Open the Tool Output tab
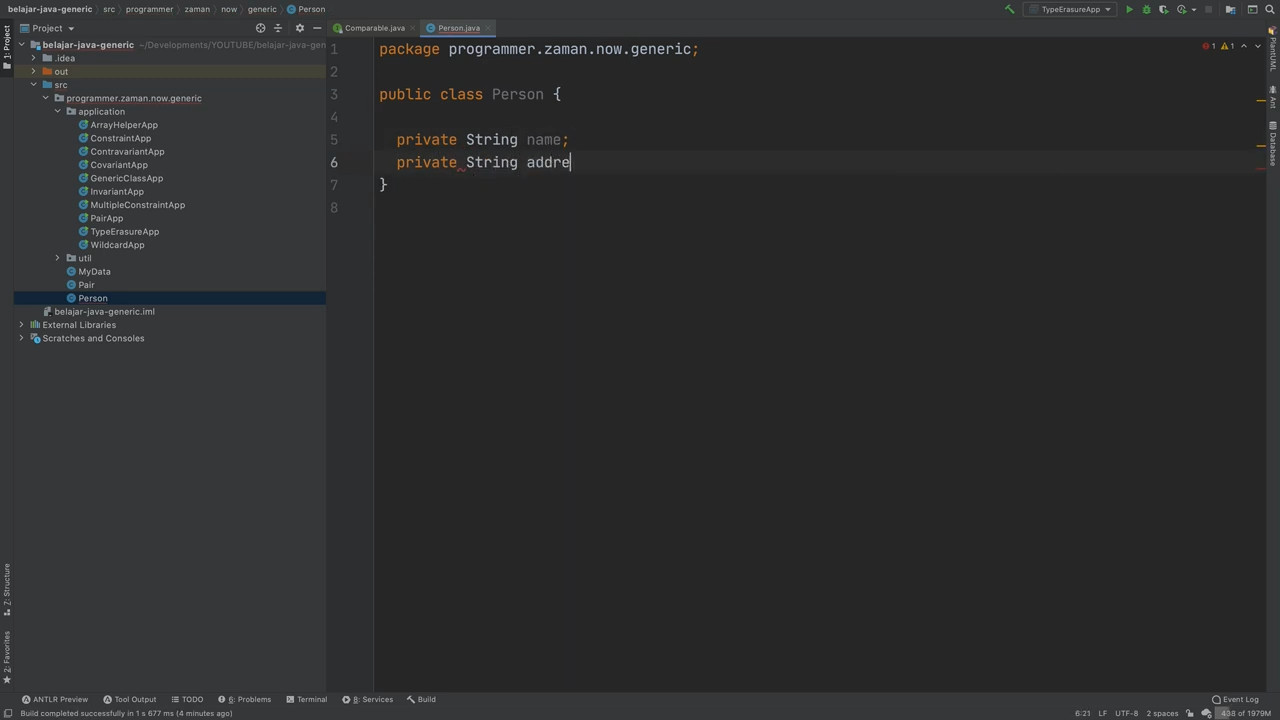 click(x=130, y=699)
